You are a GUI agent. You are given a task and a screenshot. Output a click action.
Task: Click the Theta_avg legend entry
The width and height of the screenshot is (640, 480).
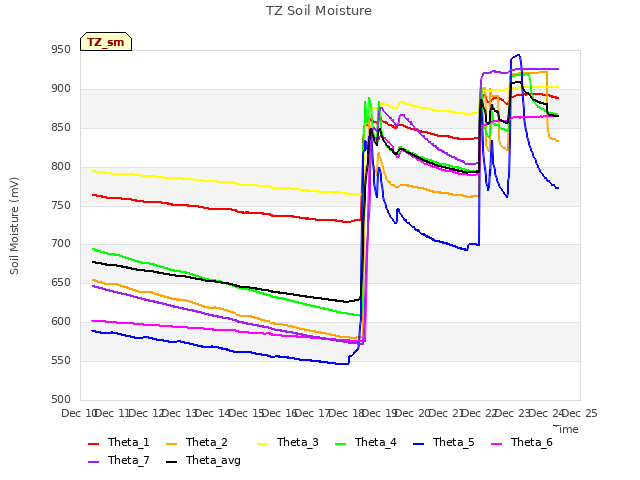(x=203, y=460)
